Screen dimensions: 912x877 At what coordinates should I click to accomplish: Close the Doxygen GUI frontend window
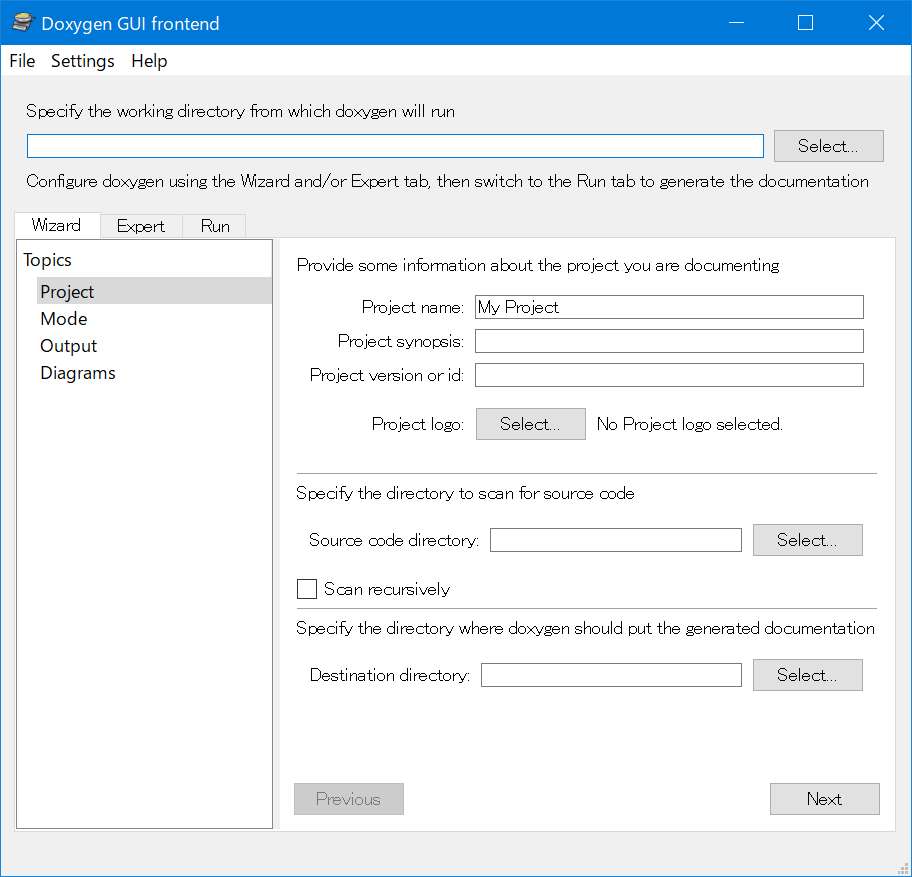pyautogui.click(x=875, y=23)
